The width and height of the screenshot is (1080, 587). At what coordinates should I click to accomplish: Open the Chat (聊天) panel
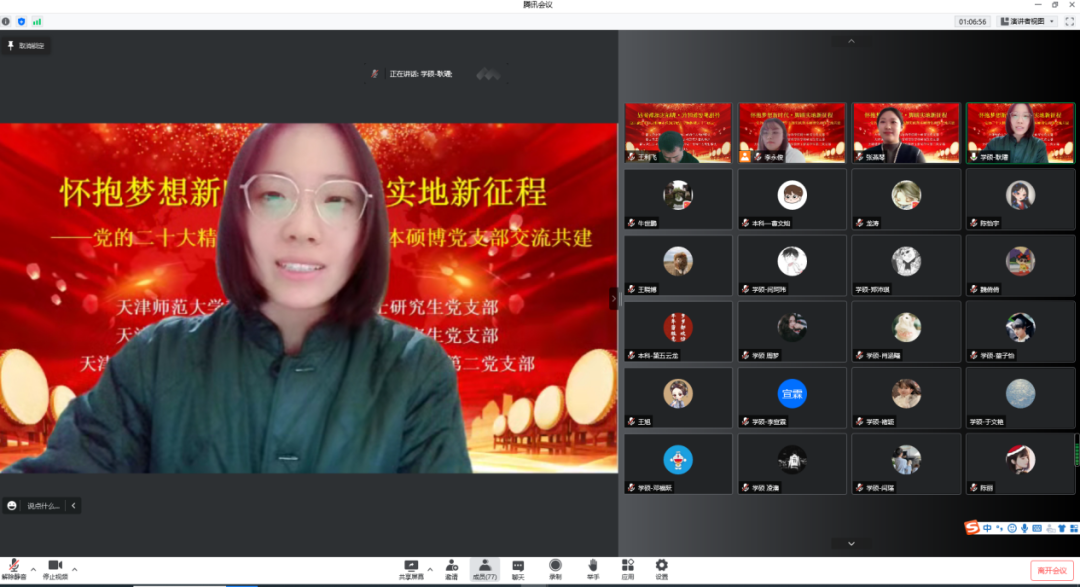518,567
